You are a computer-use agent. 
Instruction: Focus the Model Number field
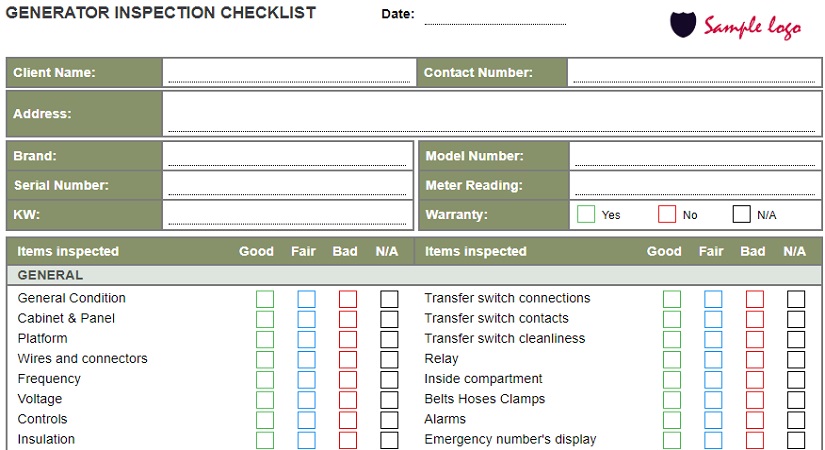[x=694, y=156]
